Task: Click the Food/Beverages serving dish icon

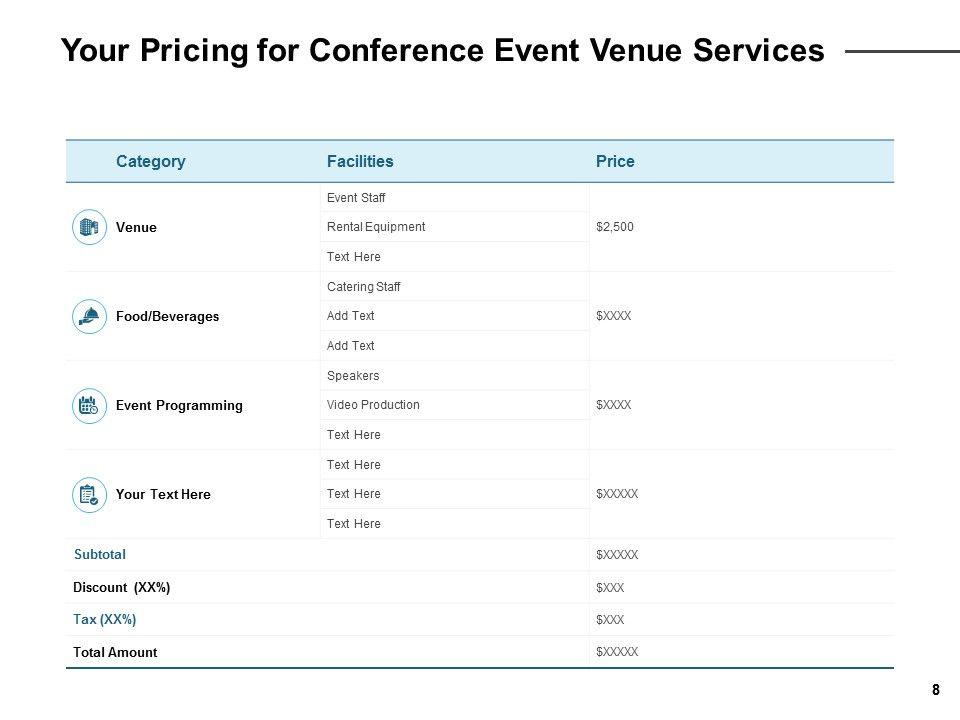Action: [89, 316]
